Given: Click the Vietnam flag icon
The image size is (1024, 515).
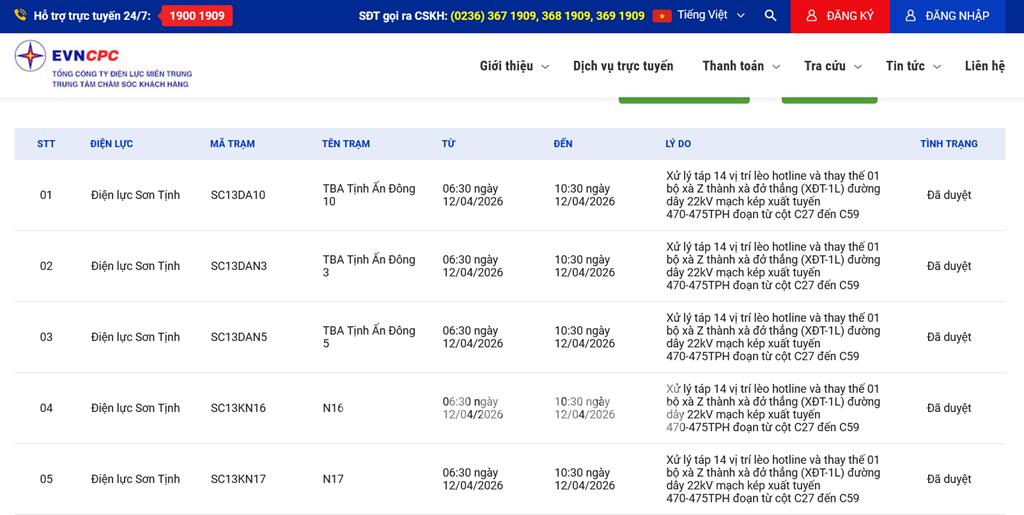Looking at the screenshot, I should 662,16.
